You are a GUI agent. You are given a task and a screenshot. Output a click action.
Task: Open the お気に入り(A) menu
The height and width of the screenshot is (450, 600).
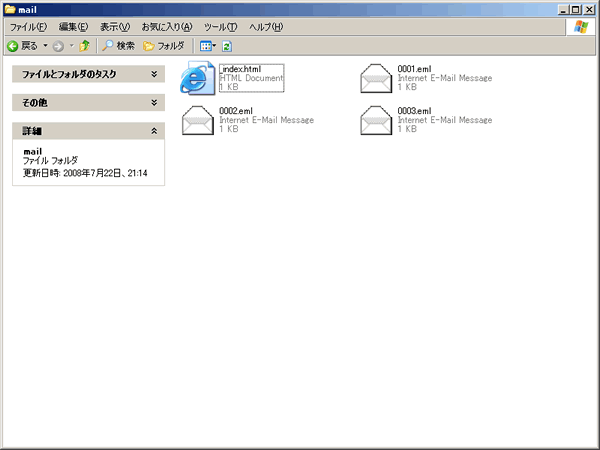click(167, 27)
